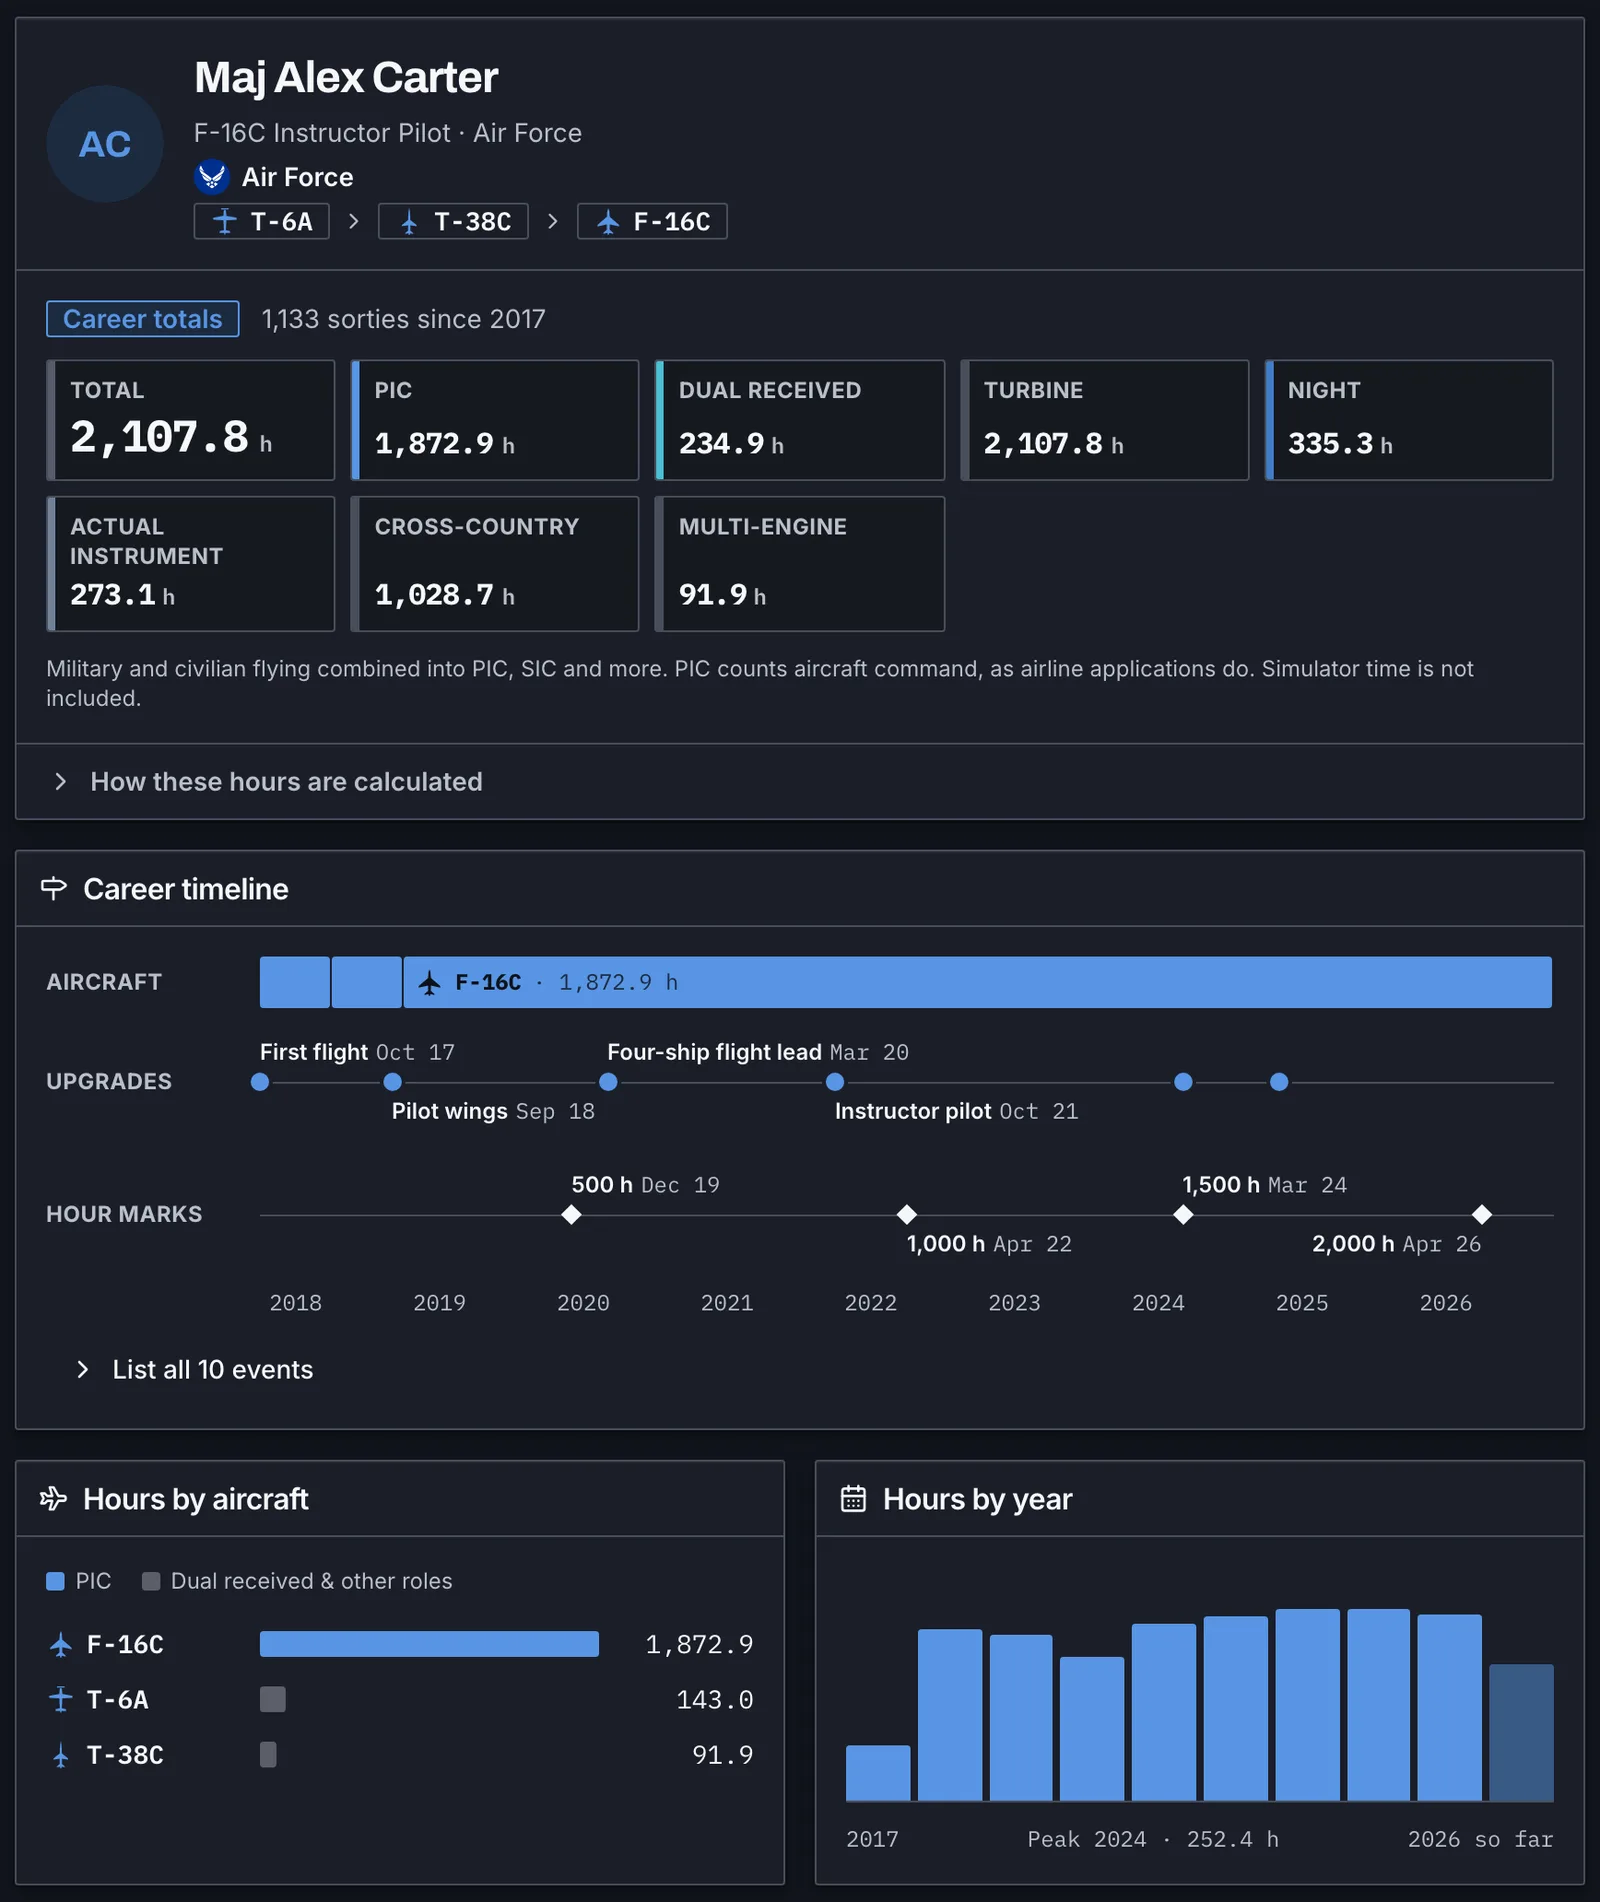Select the F-16C aircraft chip
Image resolution: width=1600 pixels, height=1902 pixels.
click(x=652, y=221)
